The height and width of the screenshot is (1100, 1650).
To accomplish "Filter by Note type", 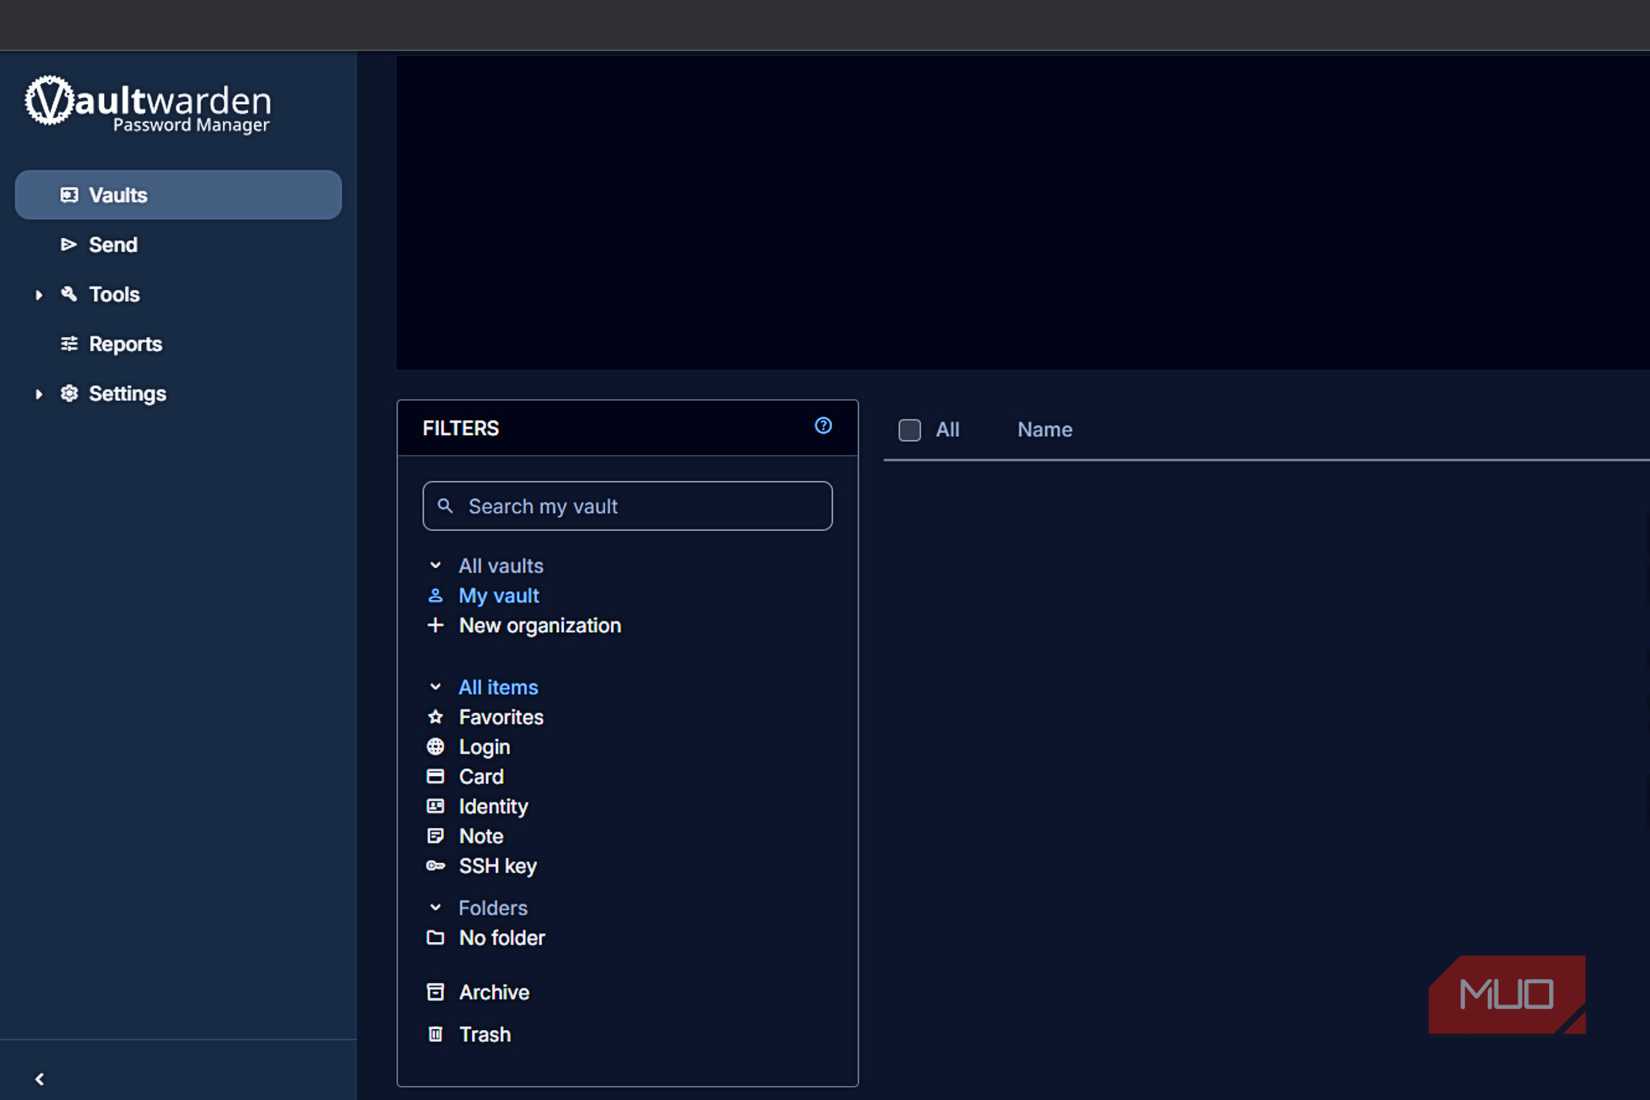I will click(x=481, y=836).
